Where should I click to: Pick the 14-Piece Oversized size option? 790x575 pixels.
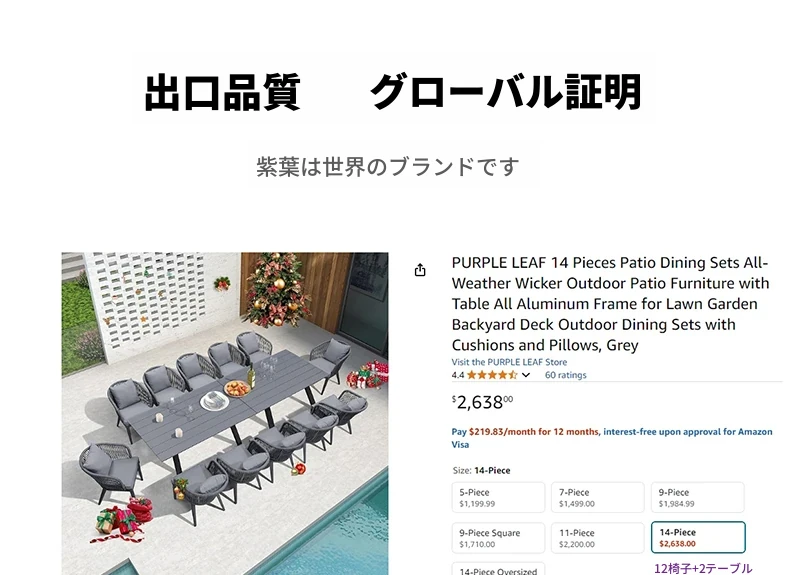(498, 569)
